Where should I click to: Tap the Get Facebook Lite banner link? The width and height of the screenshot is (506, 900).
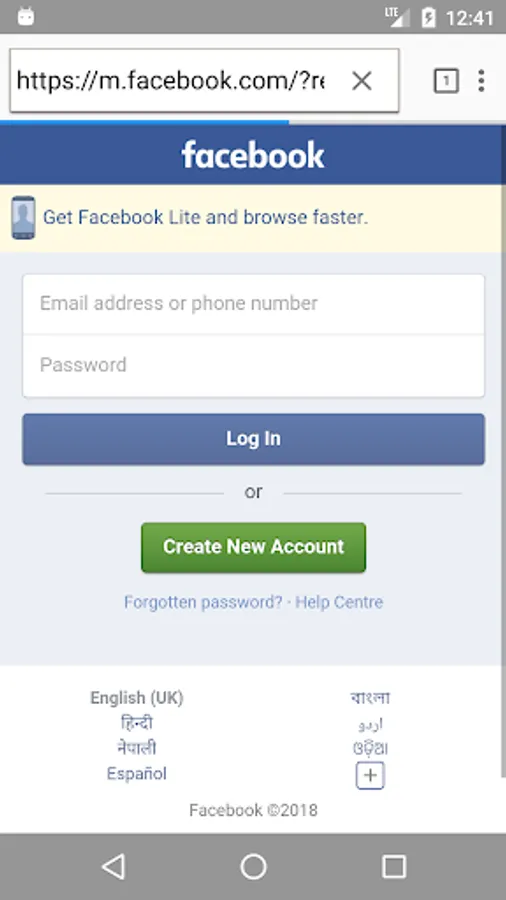pyautogui.click(x=205, y=218)
